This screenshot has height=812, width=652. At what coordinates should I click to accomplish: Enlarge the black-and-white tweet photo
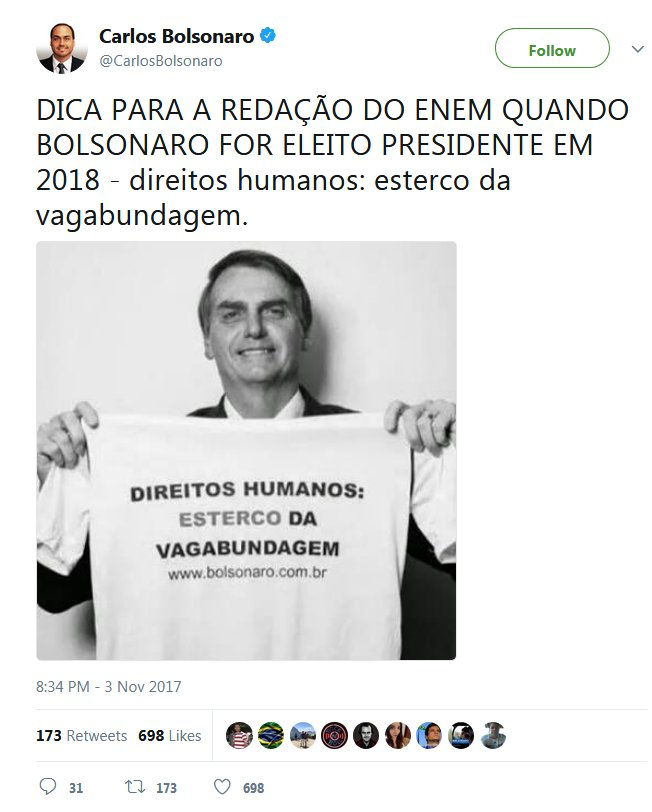(x=247, y=451)
